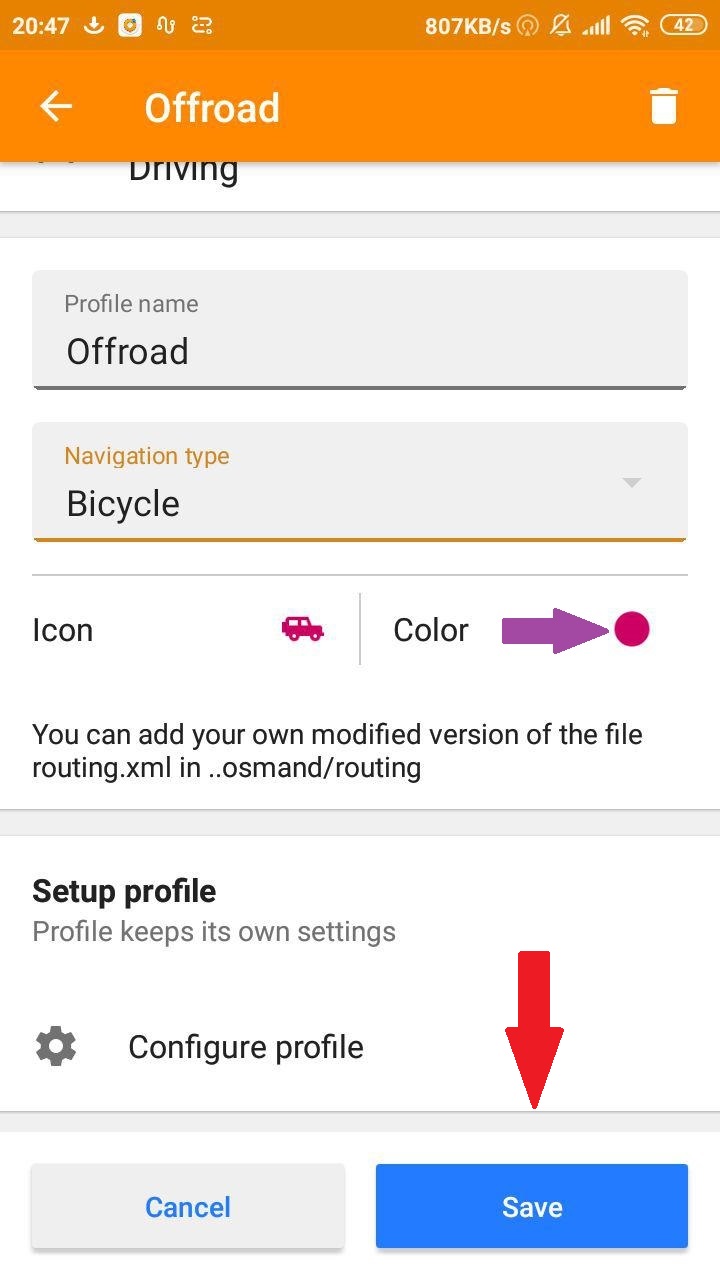The image size is (720, 1280).
Task: Tap the pink offroad car icon
Action: tap(302, 629)
